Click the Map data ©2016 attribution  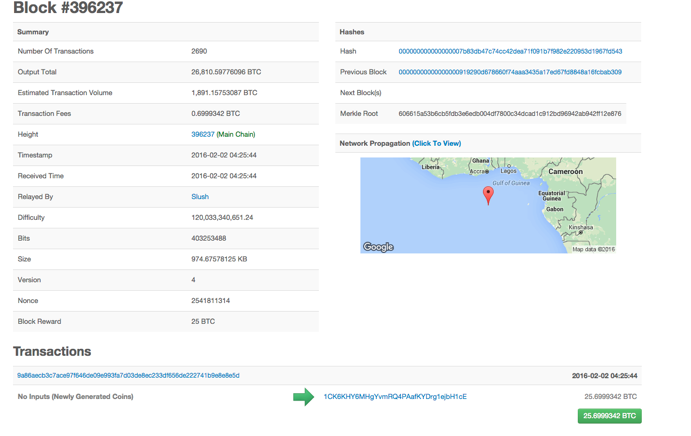point(593,249)
